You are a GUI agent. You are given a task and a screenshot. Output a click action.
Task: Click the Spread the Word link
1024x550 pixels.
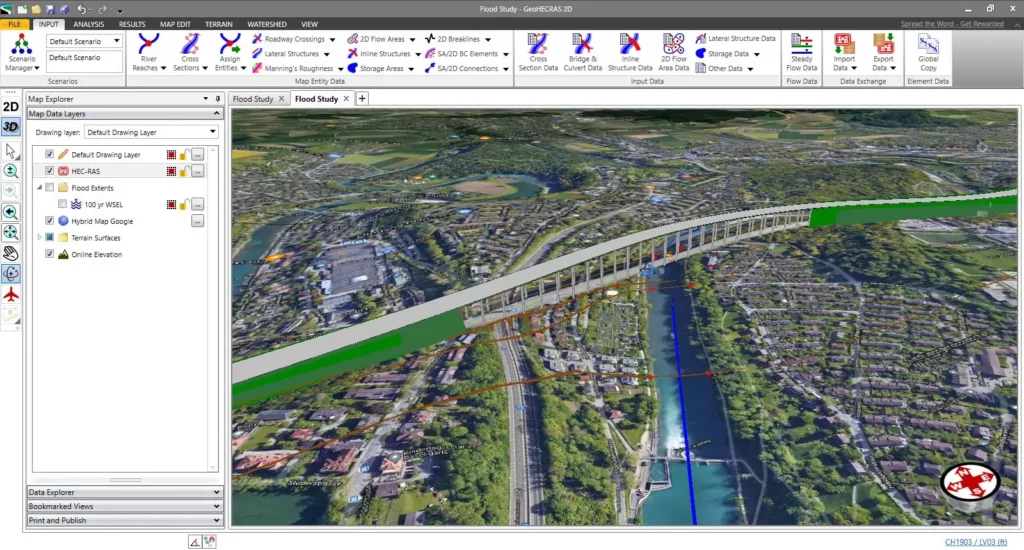pyautogui.click(x=953, y=23)
